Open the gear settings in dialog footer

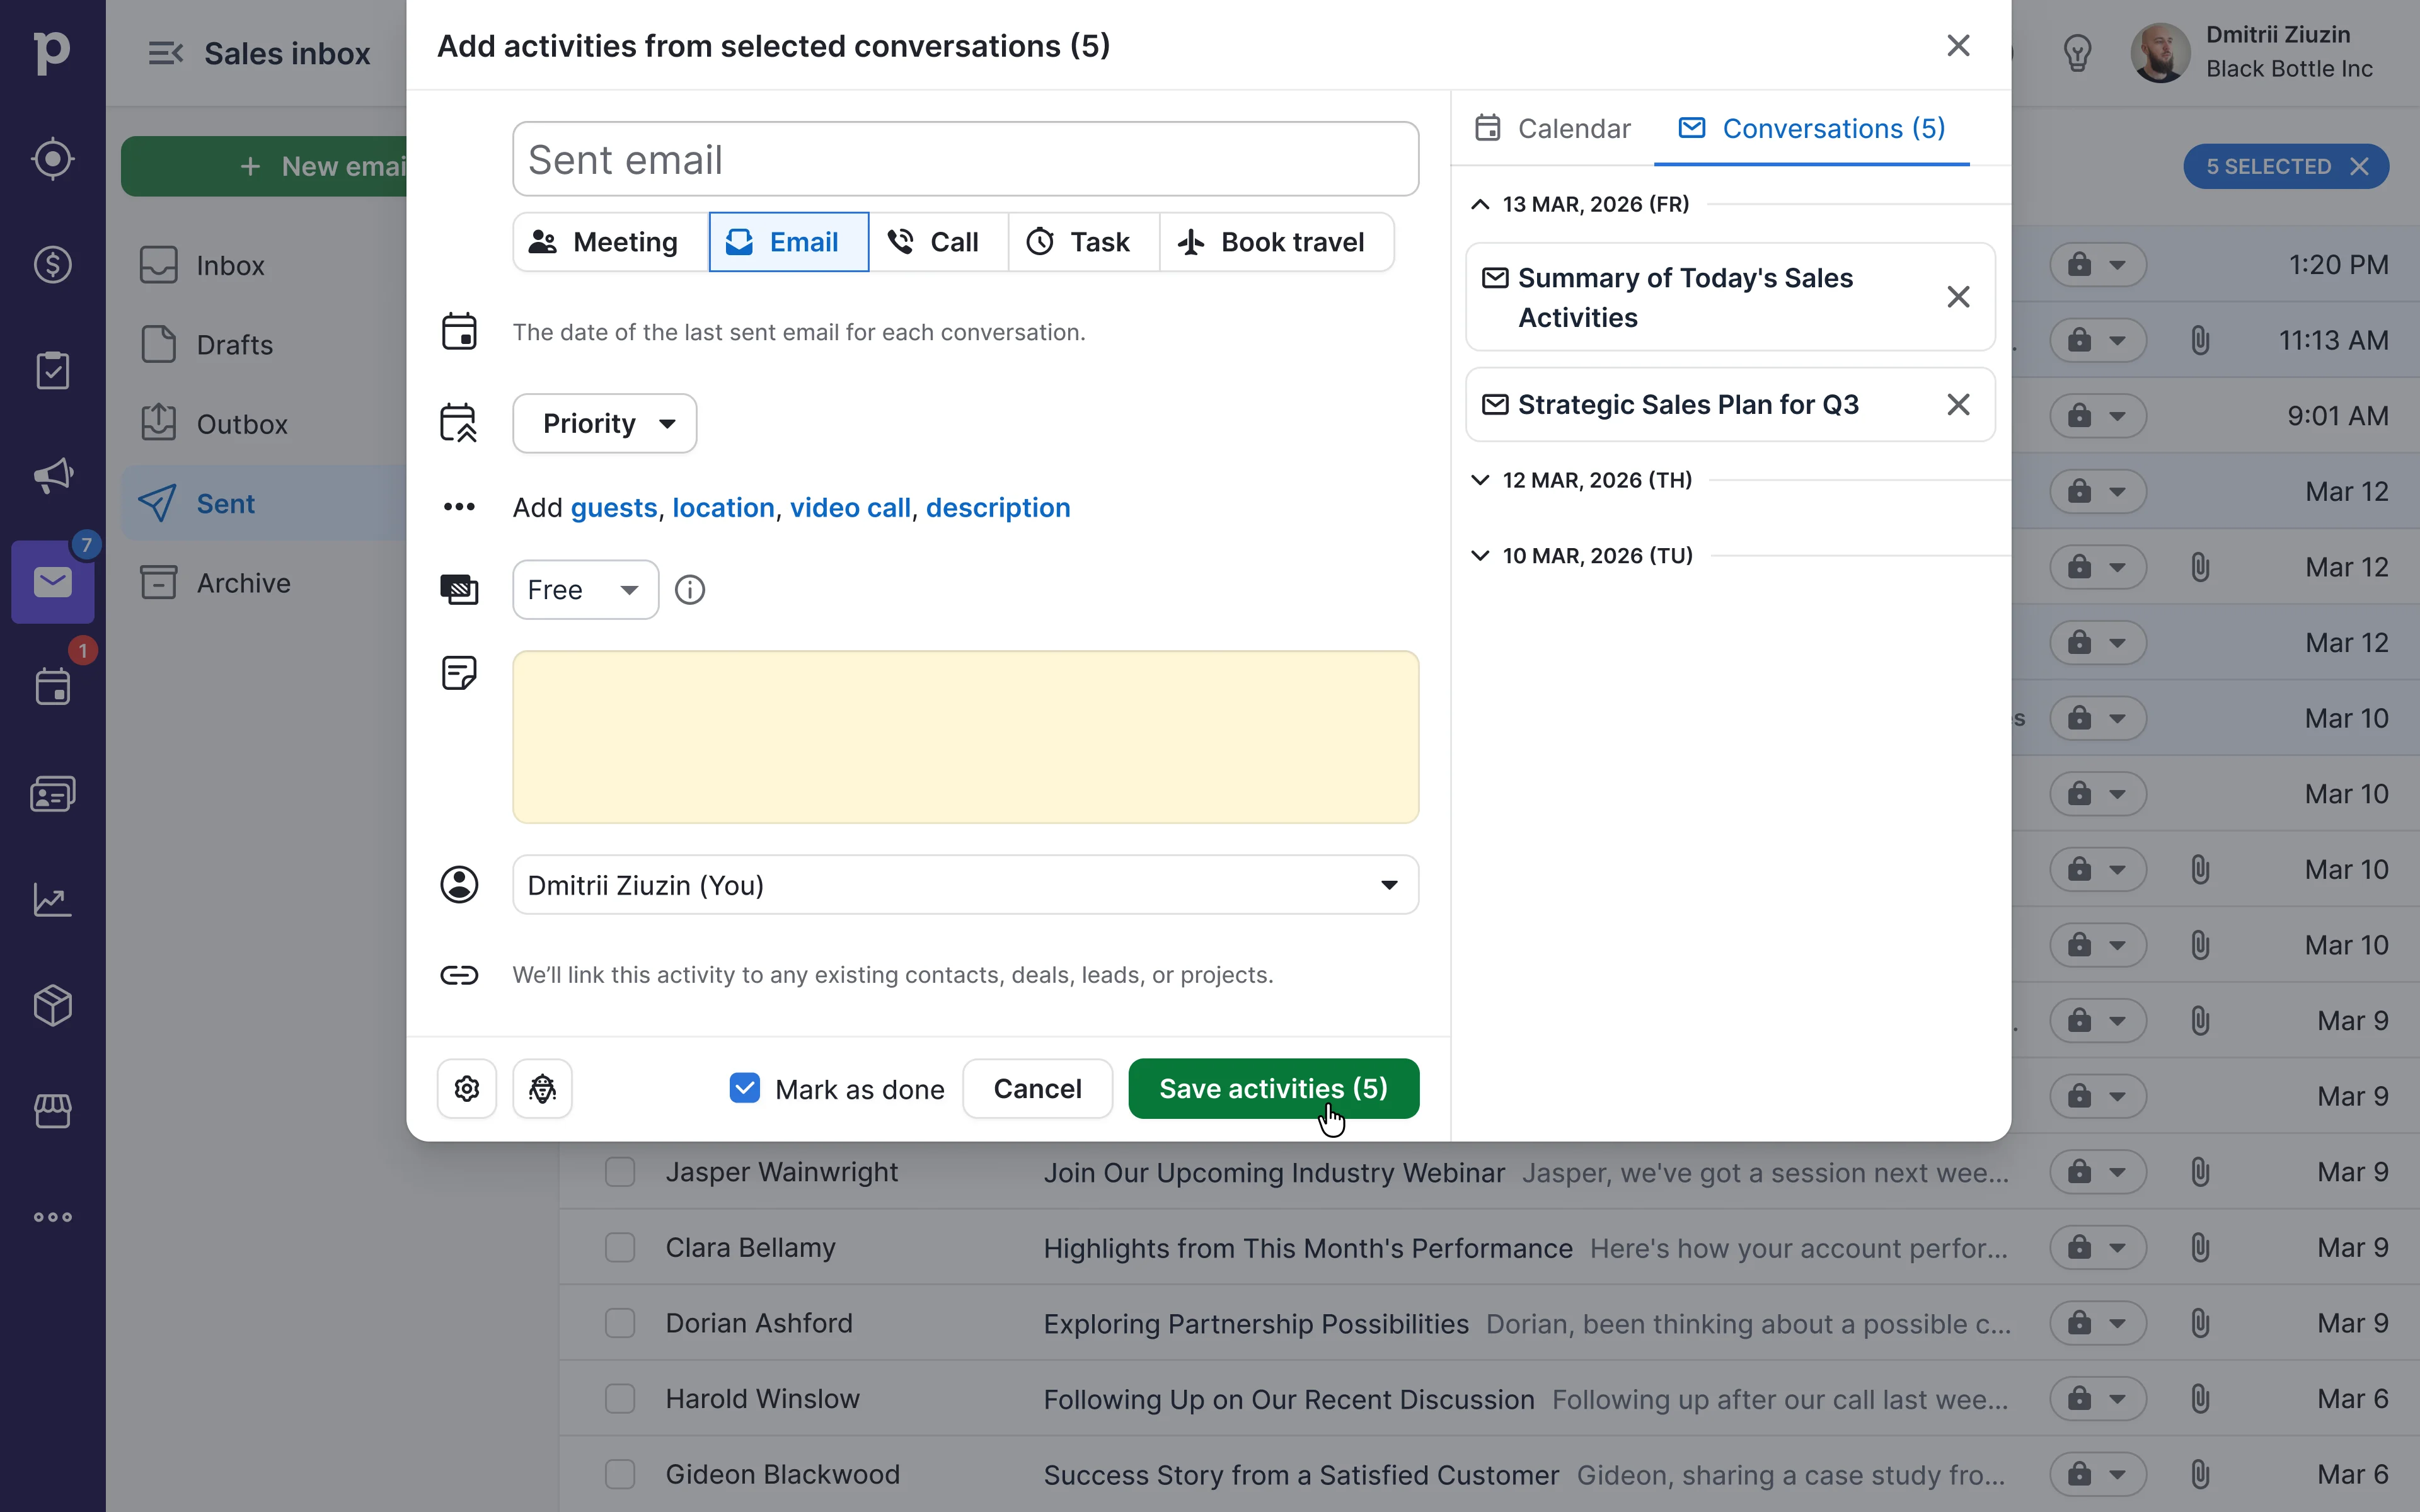(x=467, y=1089)
